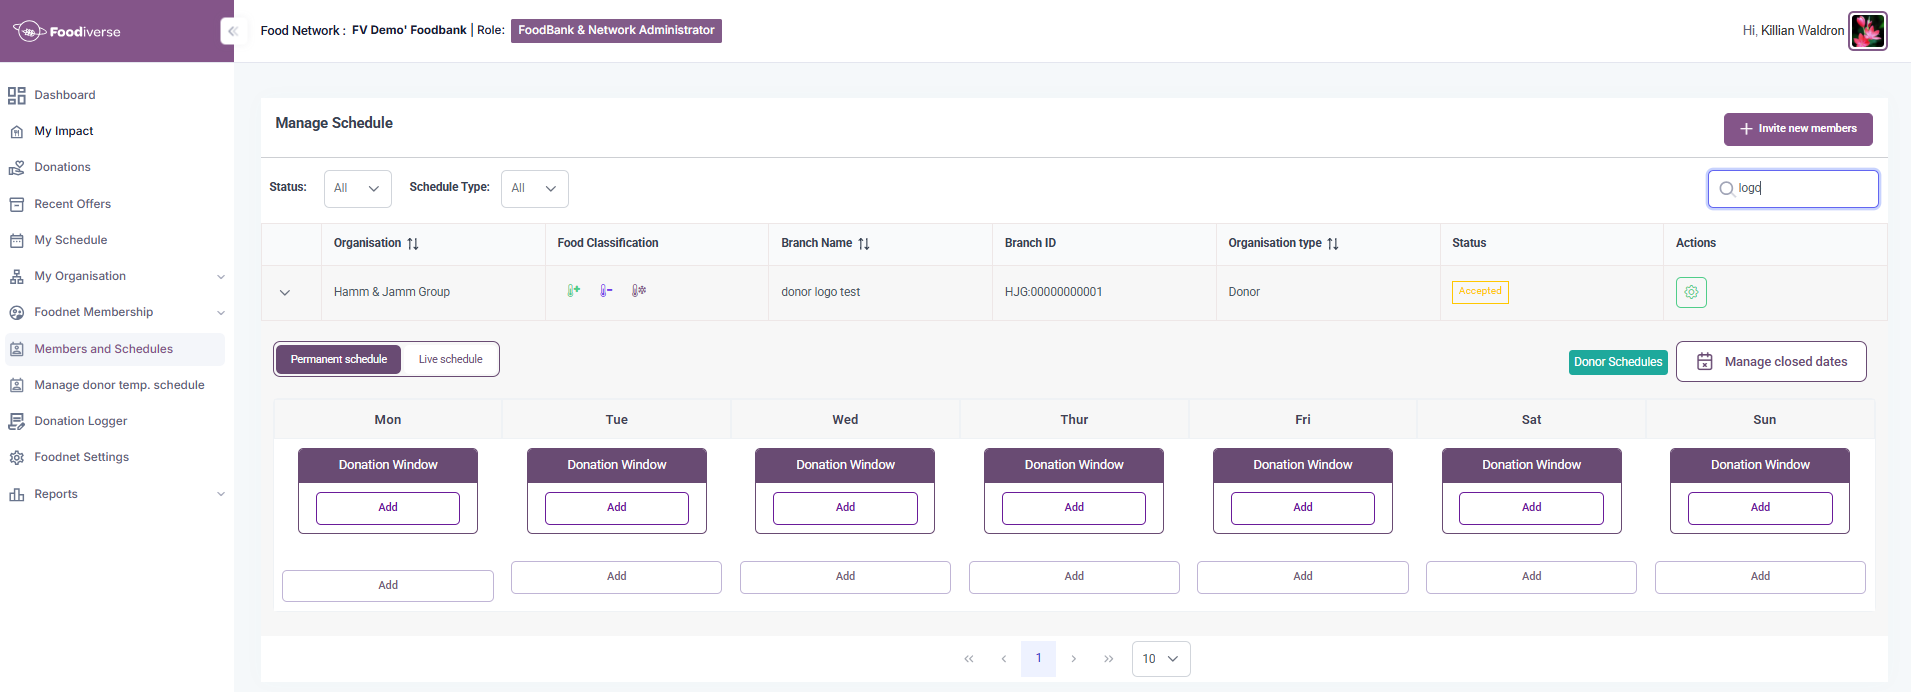Add a Donation Window for Monday
Screen dimensions: 1911x692
tap(388, 508)
